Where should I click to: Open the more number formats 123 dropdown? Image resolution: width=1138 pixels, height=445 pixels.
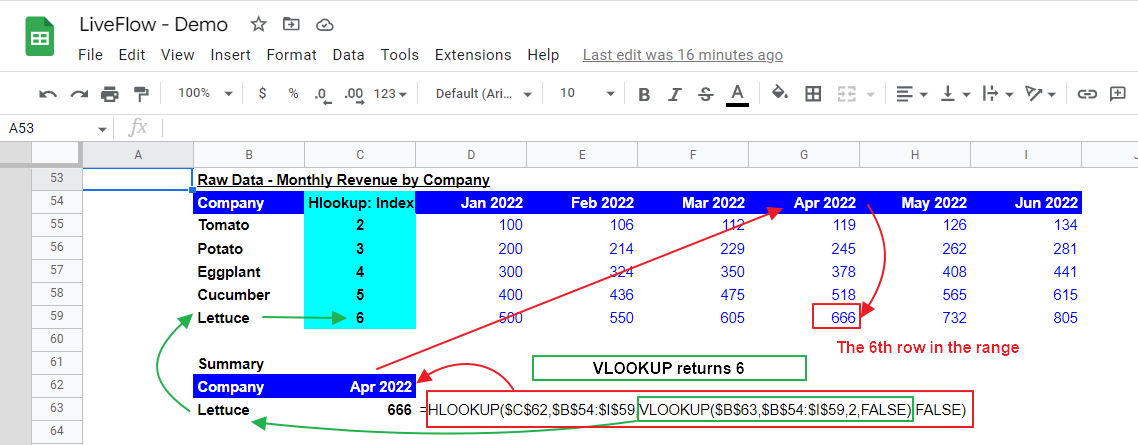tap(390, 94)
